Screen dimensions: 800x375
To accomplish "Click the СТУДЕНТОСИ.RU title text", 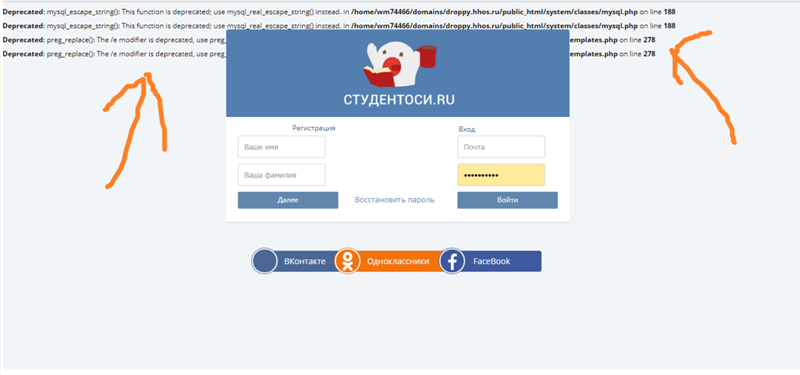I will point(398,100).
